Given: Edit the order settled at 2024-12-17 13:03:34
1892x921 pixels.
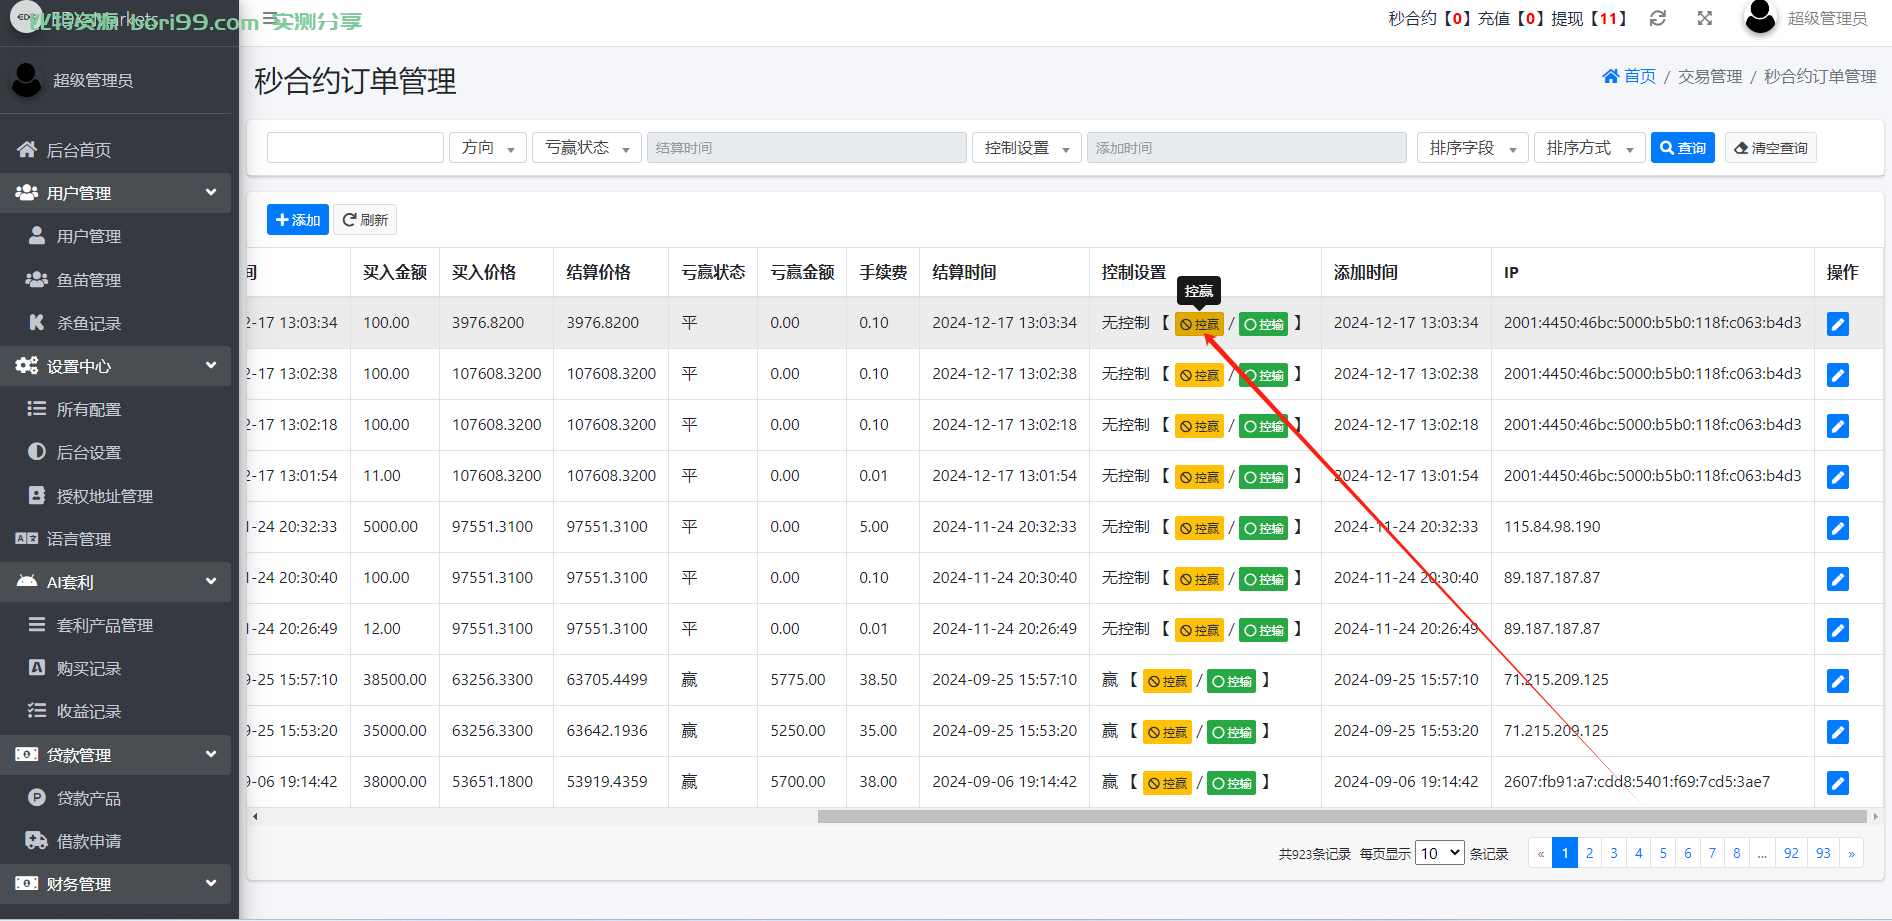Looking at the screenshot, I should coord(1838,324).
